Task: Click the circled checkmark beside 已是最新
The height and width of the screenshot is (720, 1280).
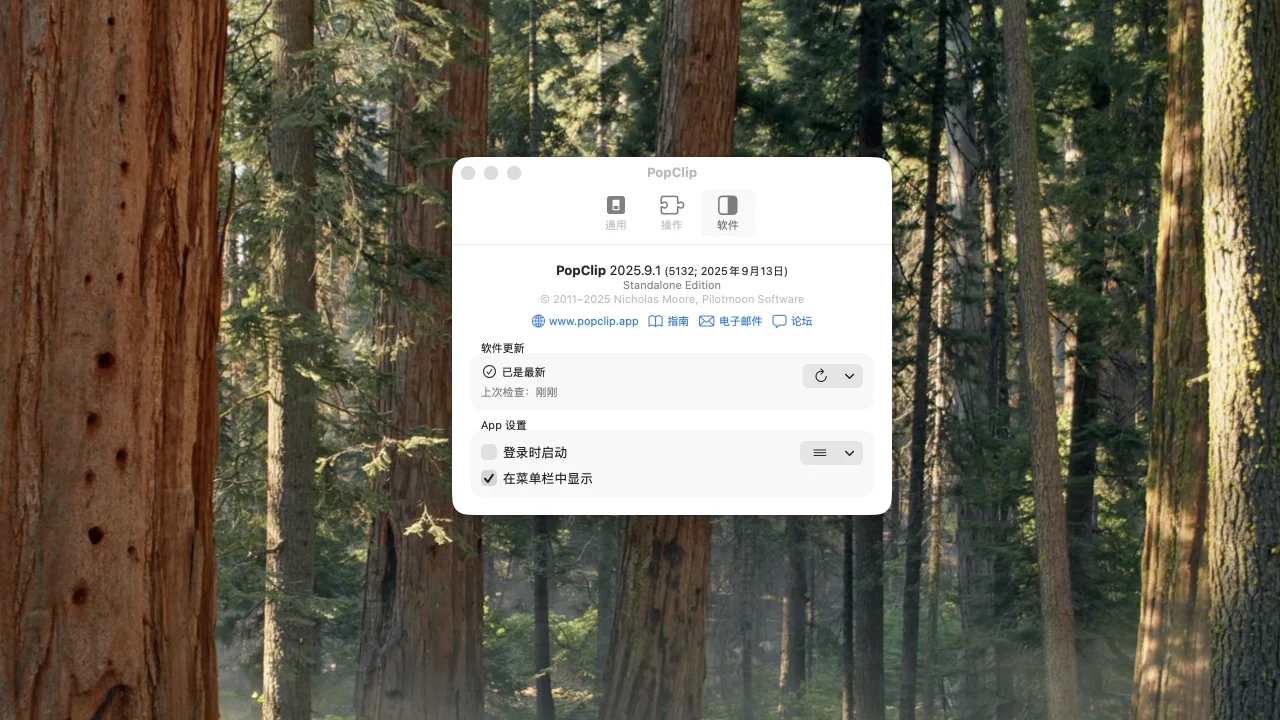Action: coord(489,372)
